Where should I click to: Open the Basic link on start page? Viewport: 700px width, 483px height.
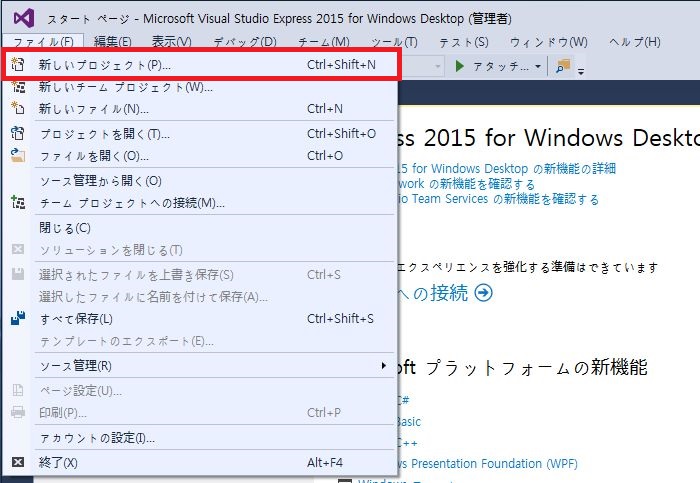click(409, 421)
